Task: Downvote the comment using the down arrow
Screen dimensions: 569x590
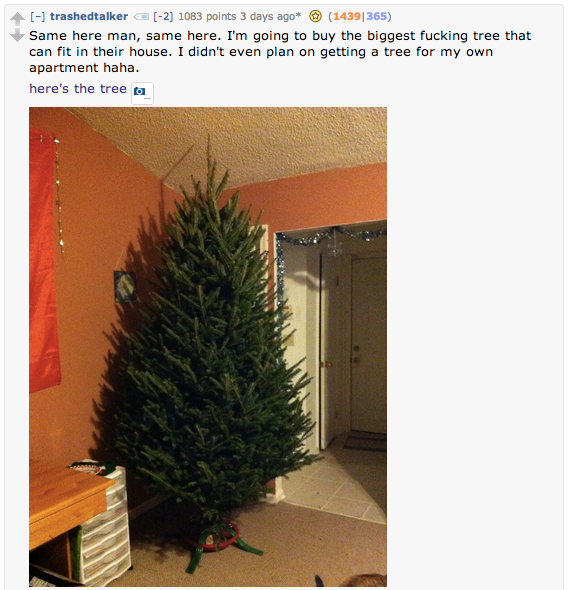Action: coord(17,35)
